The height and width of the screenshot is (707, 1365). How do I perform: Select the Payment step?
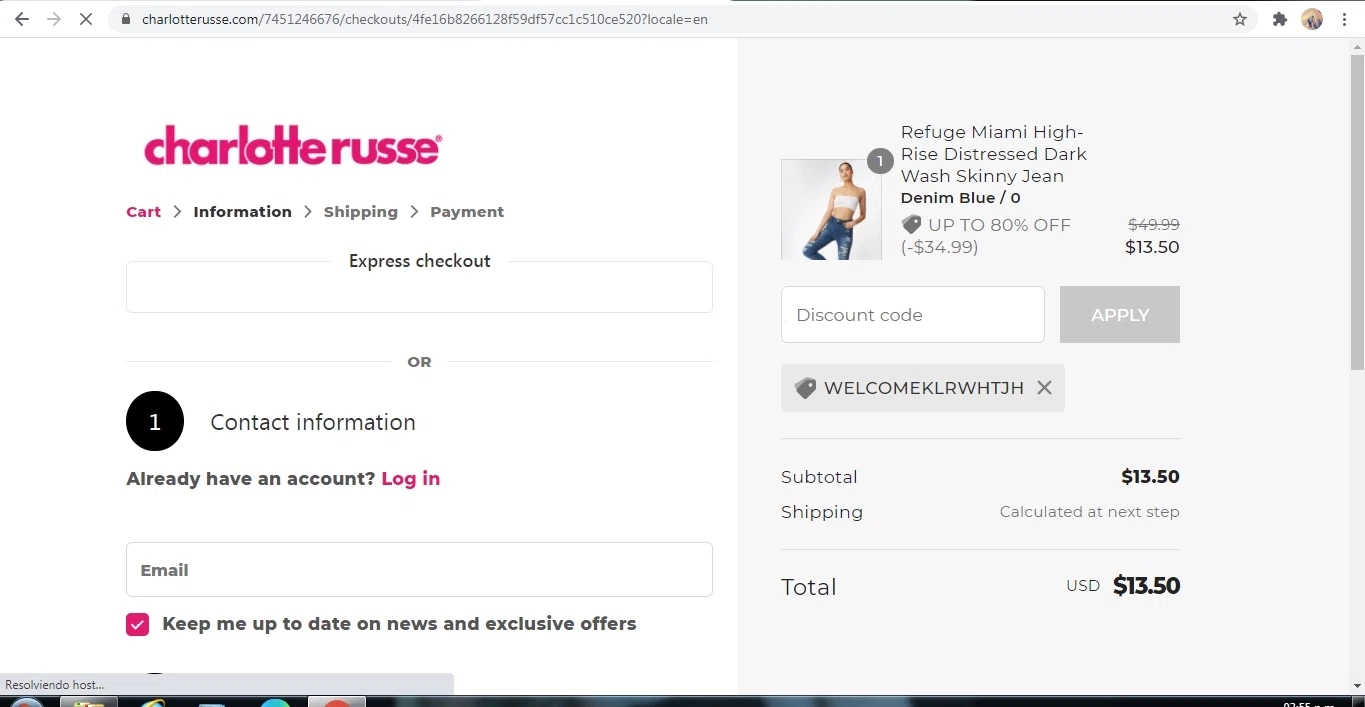click(x=466, y=211)
